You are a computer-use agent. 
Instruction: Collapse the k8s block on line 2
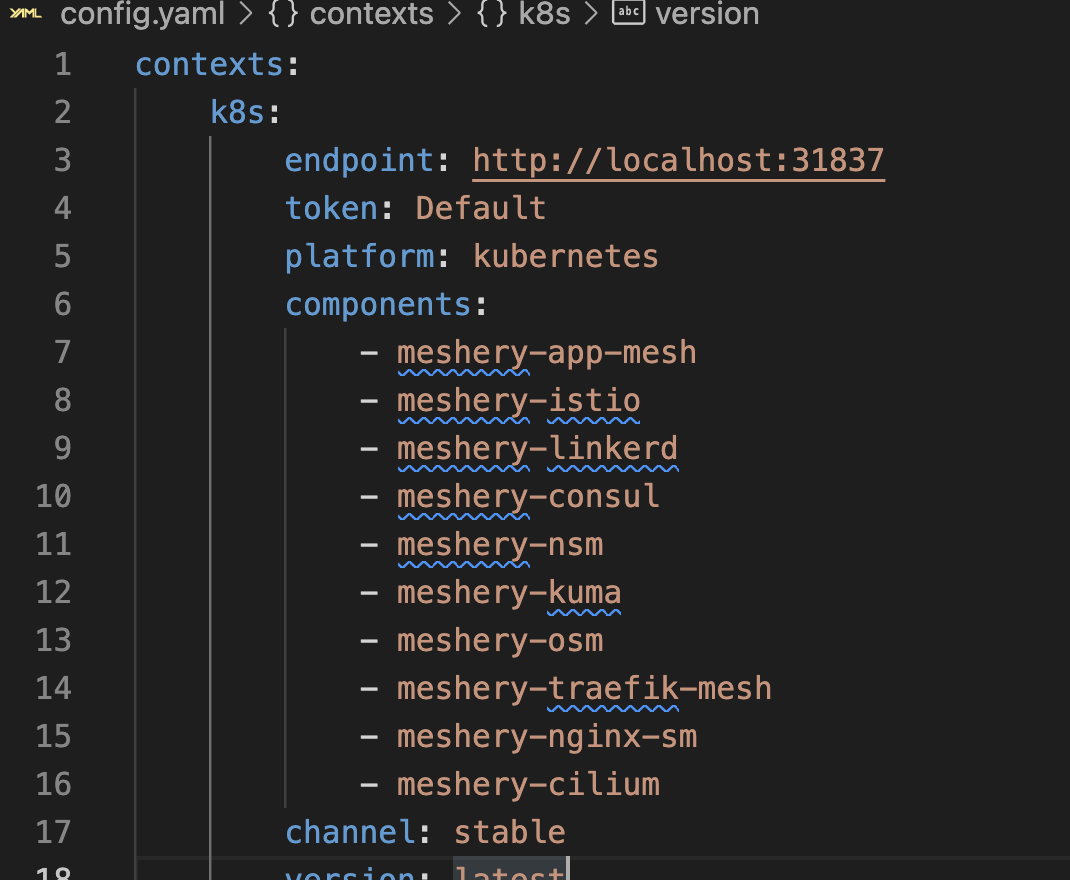tap(107, 112)
